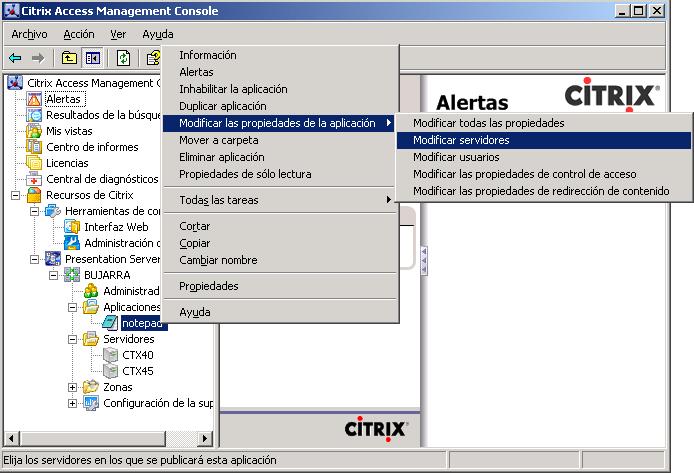Click the tree pane left scroll arrow

point(12,438)
